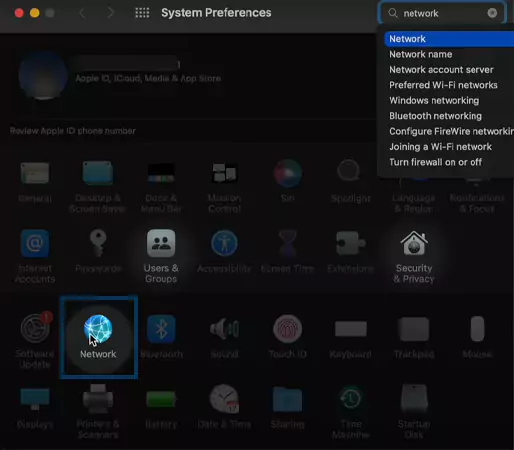Open Keyboard preferences

pos(351,329)
